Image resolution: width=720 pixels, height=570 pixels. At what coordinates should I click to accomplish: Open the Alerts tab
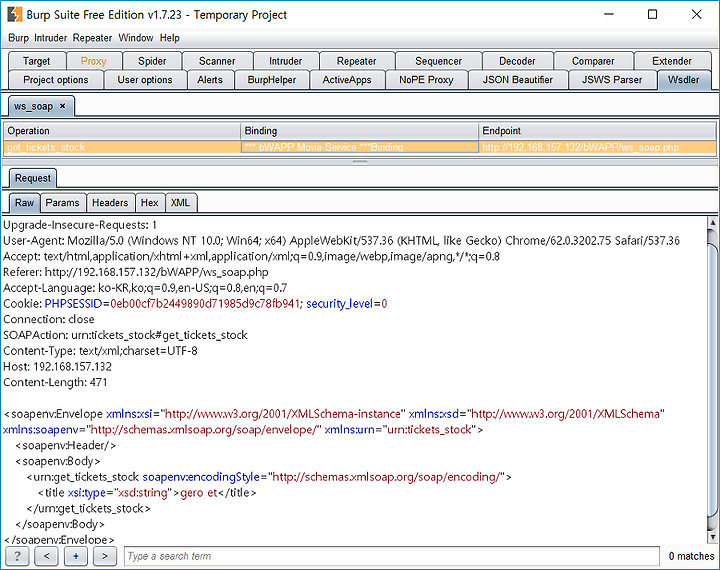click(x=210, y=80)
